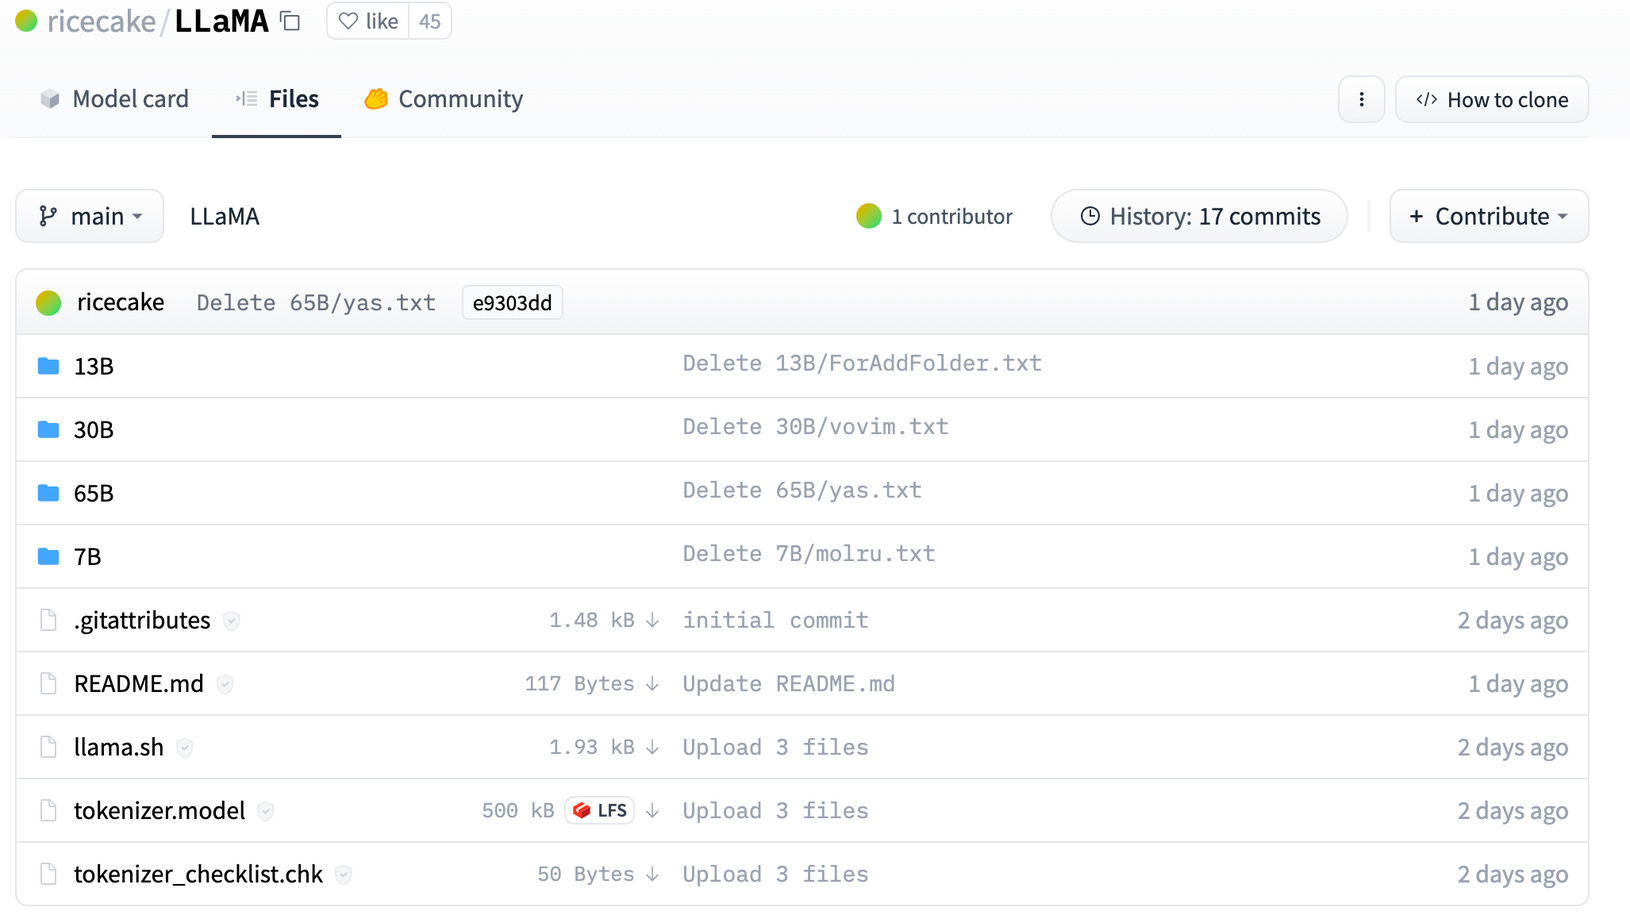Open the tokenizer_checklist.chk file
This screenshot has width=1630, height=919.
[x=199, y=874]
